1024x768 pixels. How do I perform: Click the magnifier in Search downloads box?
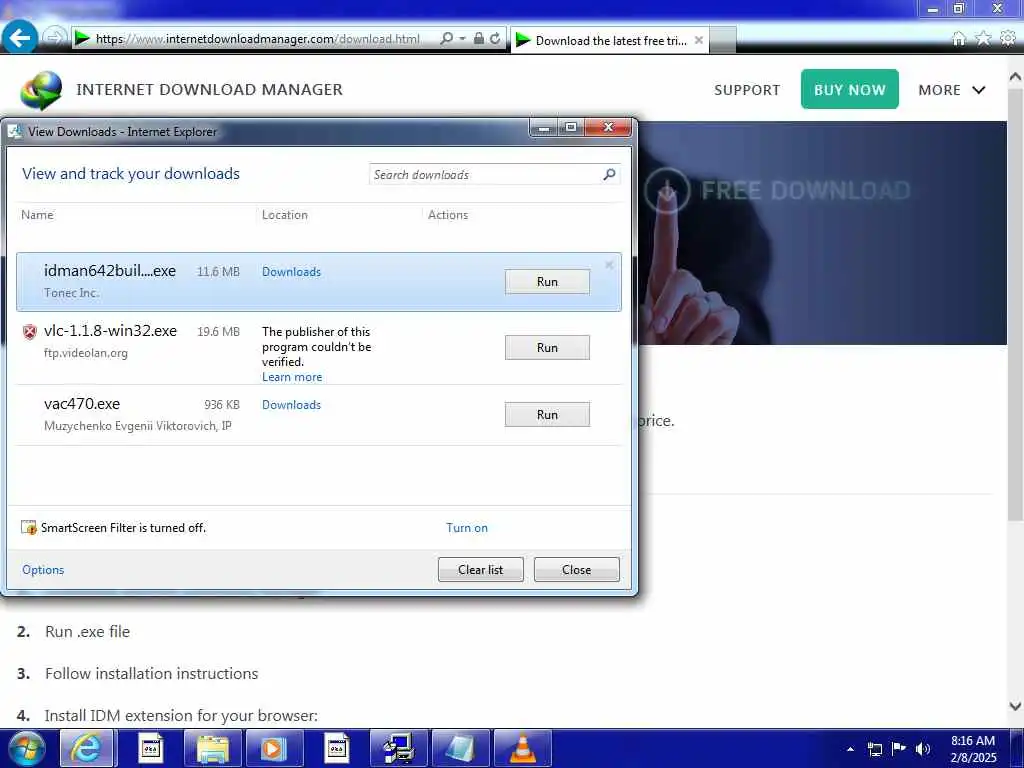tap(609, 174)
